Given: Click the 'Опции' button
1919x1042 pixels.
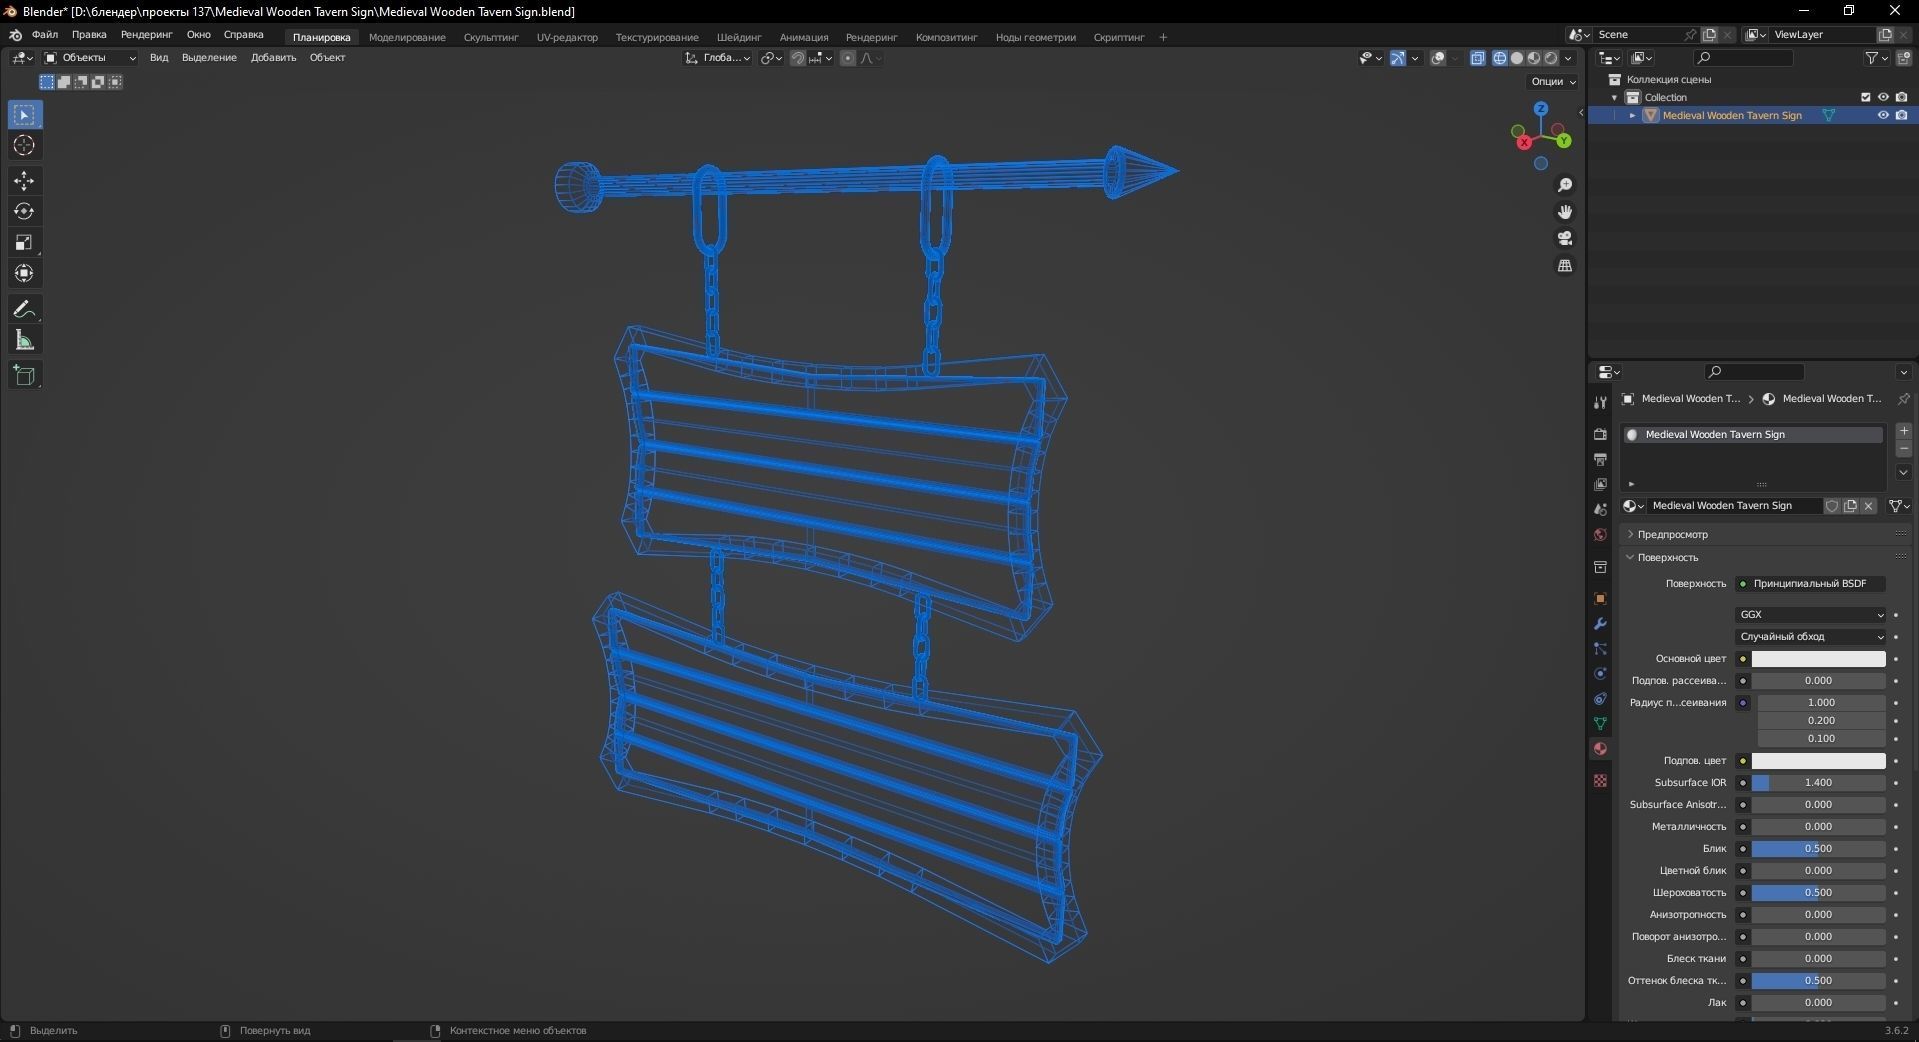Looking at the screenshot, I should click(1553, 82).
